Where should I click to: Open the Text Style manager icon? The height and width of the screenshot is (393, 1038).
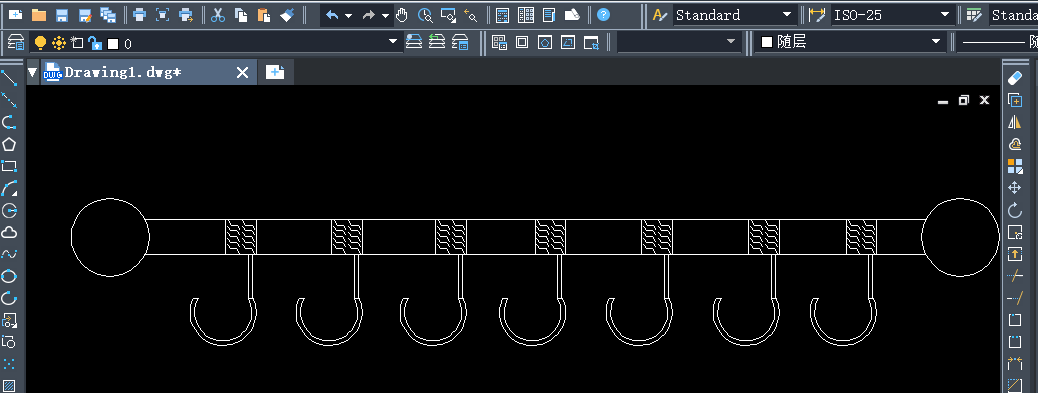click(x=660, y=15)
